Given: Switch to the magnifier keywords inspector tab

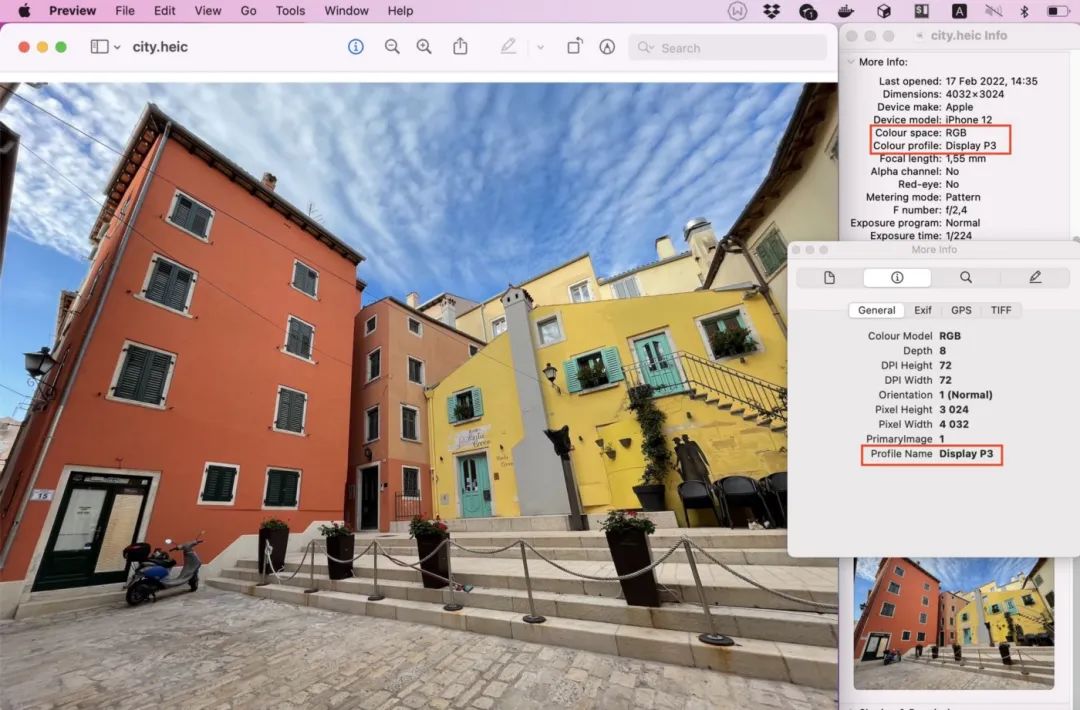Looking at the screenshot, I should (x=966, y=278).
